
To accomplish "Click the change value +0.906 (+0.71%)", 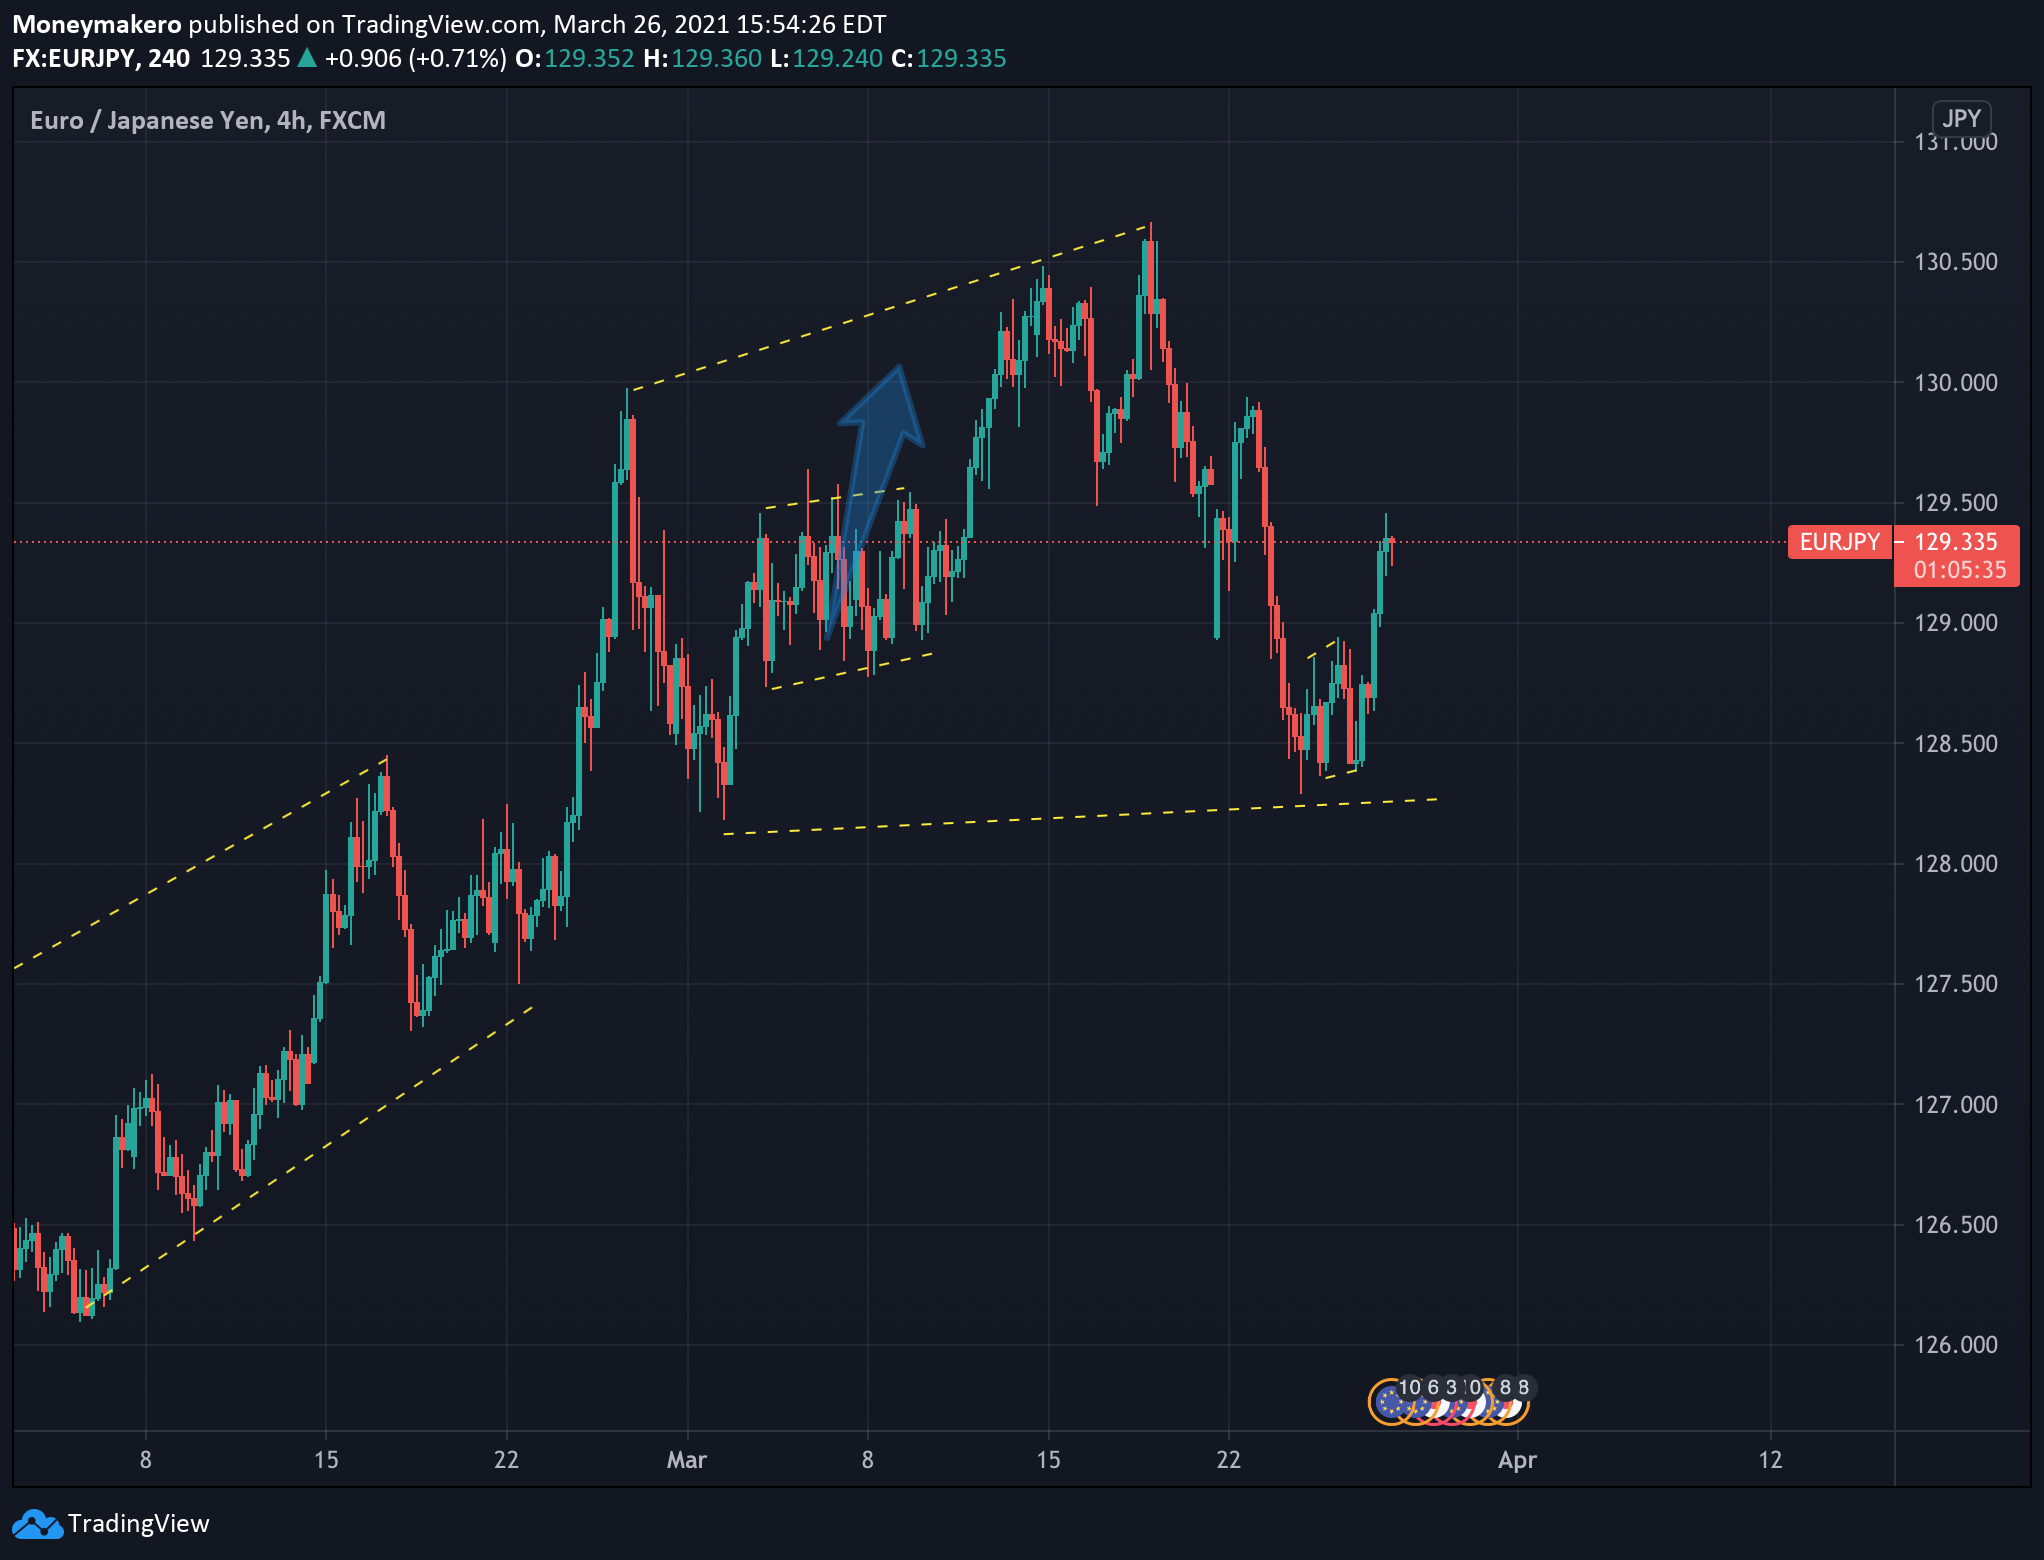I will tap(415, 58).
